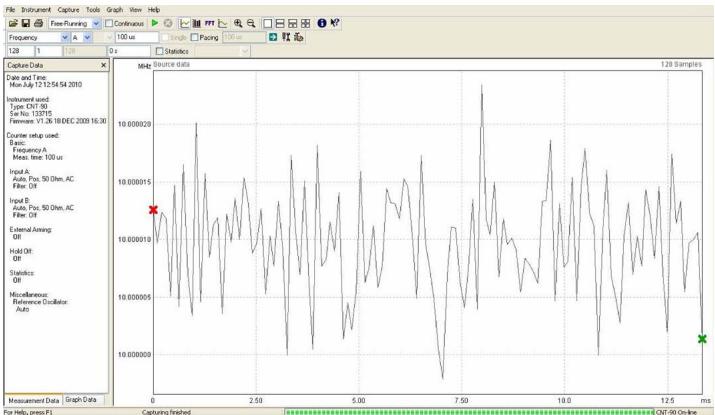Open the Capture menu
715x415 pixels.
[x=68, y=10]
